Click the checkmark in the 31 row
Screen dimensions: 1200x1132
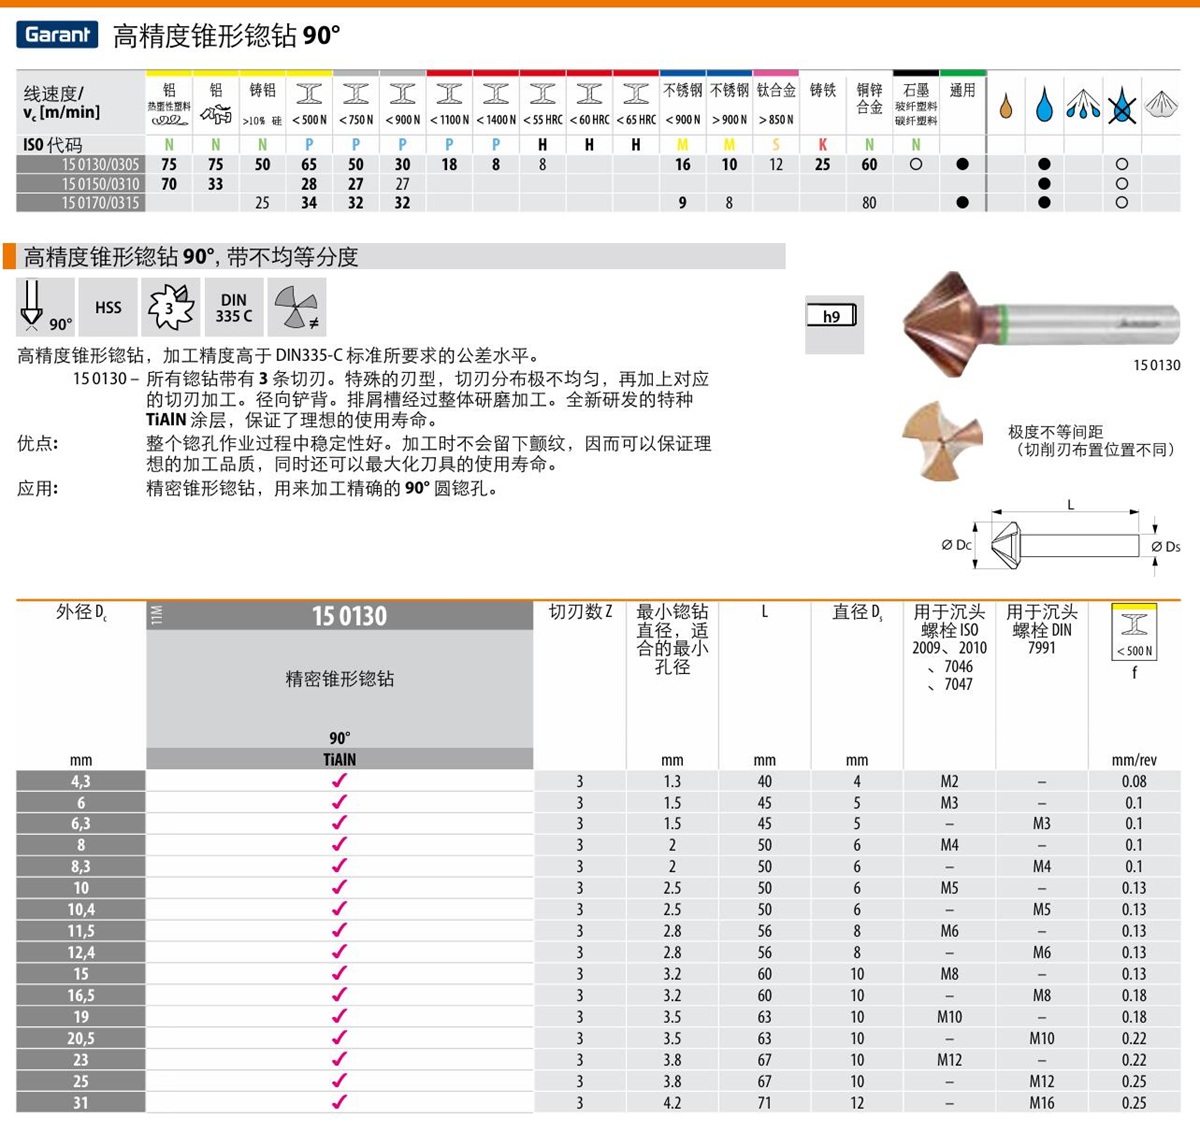pyautogui.click(x=339, y=1102)
